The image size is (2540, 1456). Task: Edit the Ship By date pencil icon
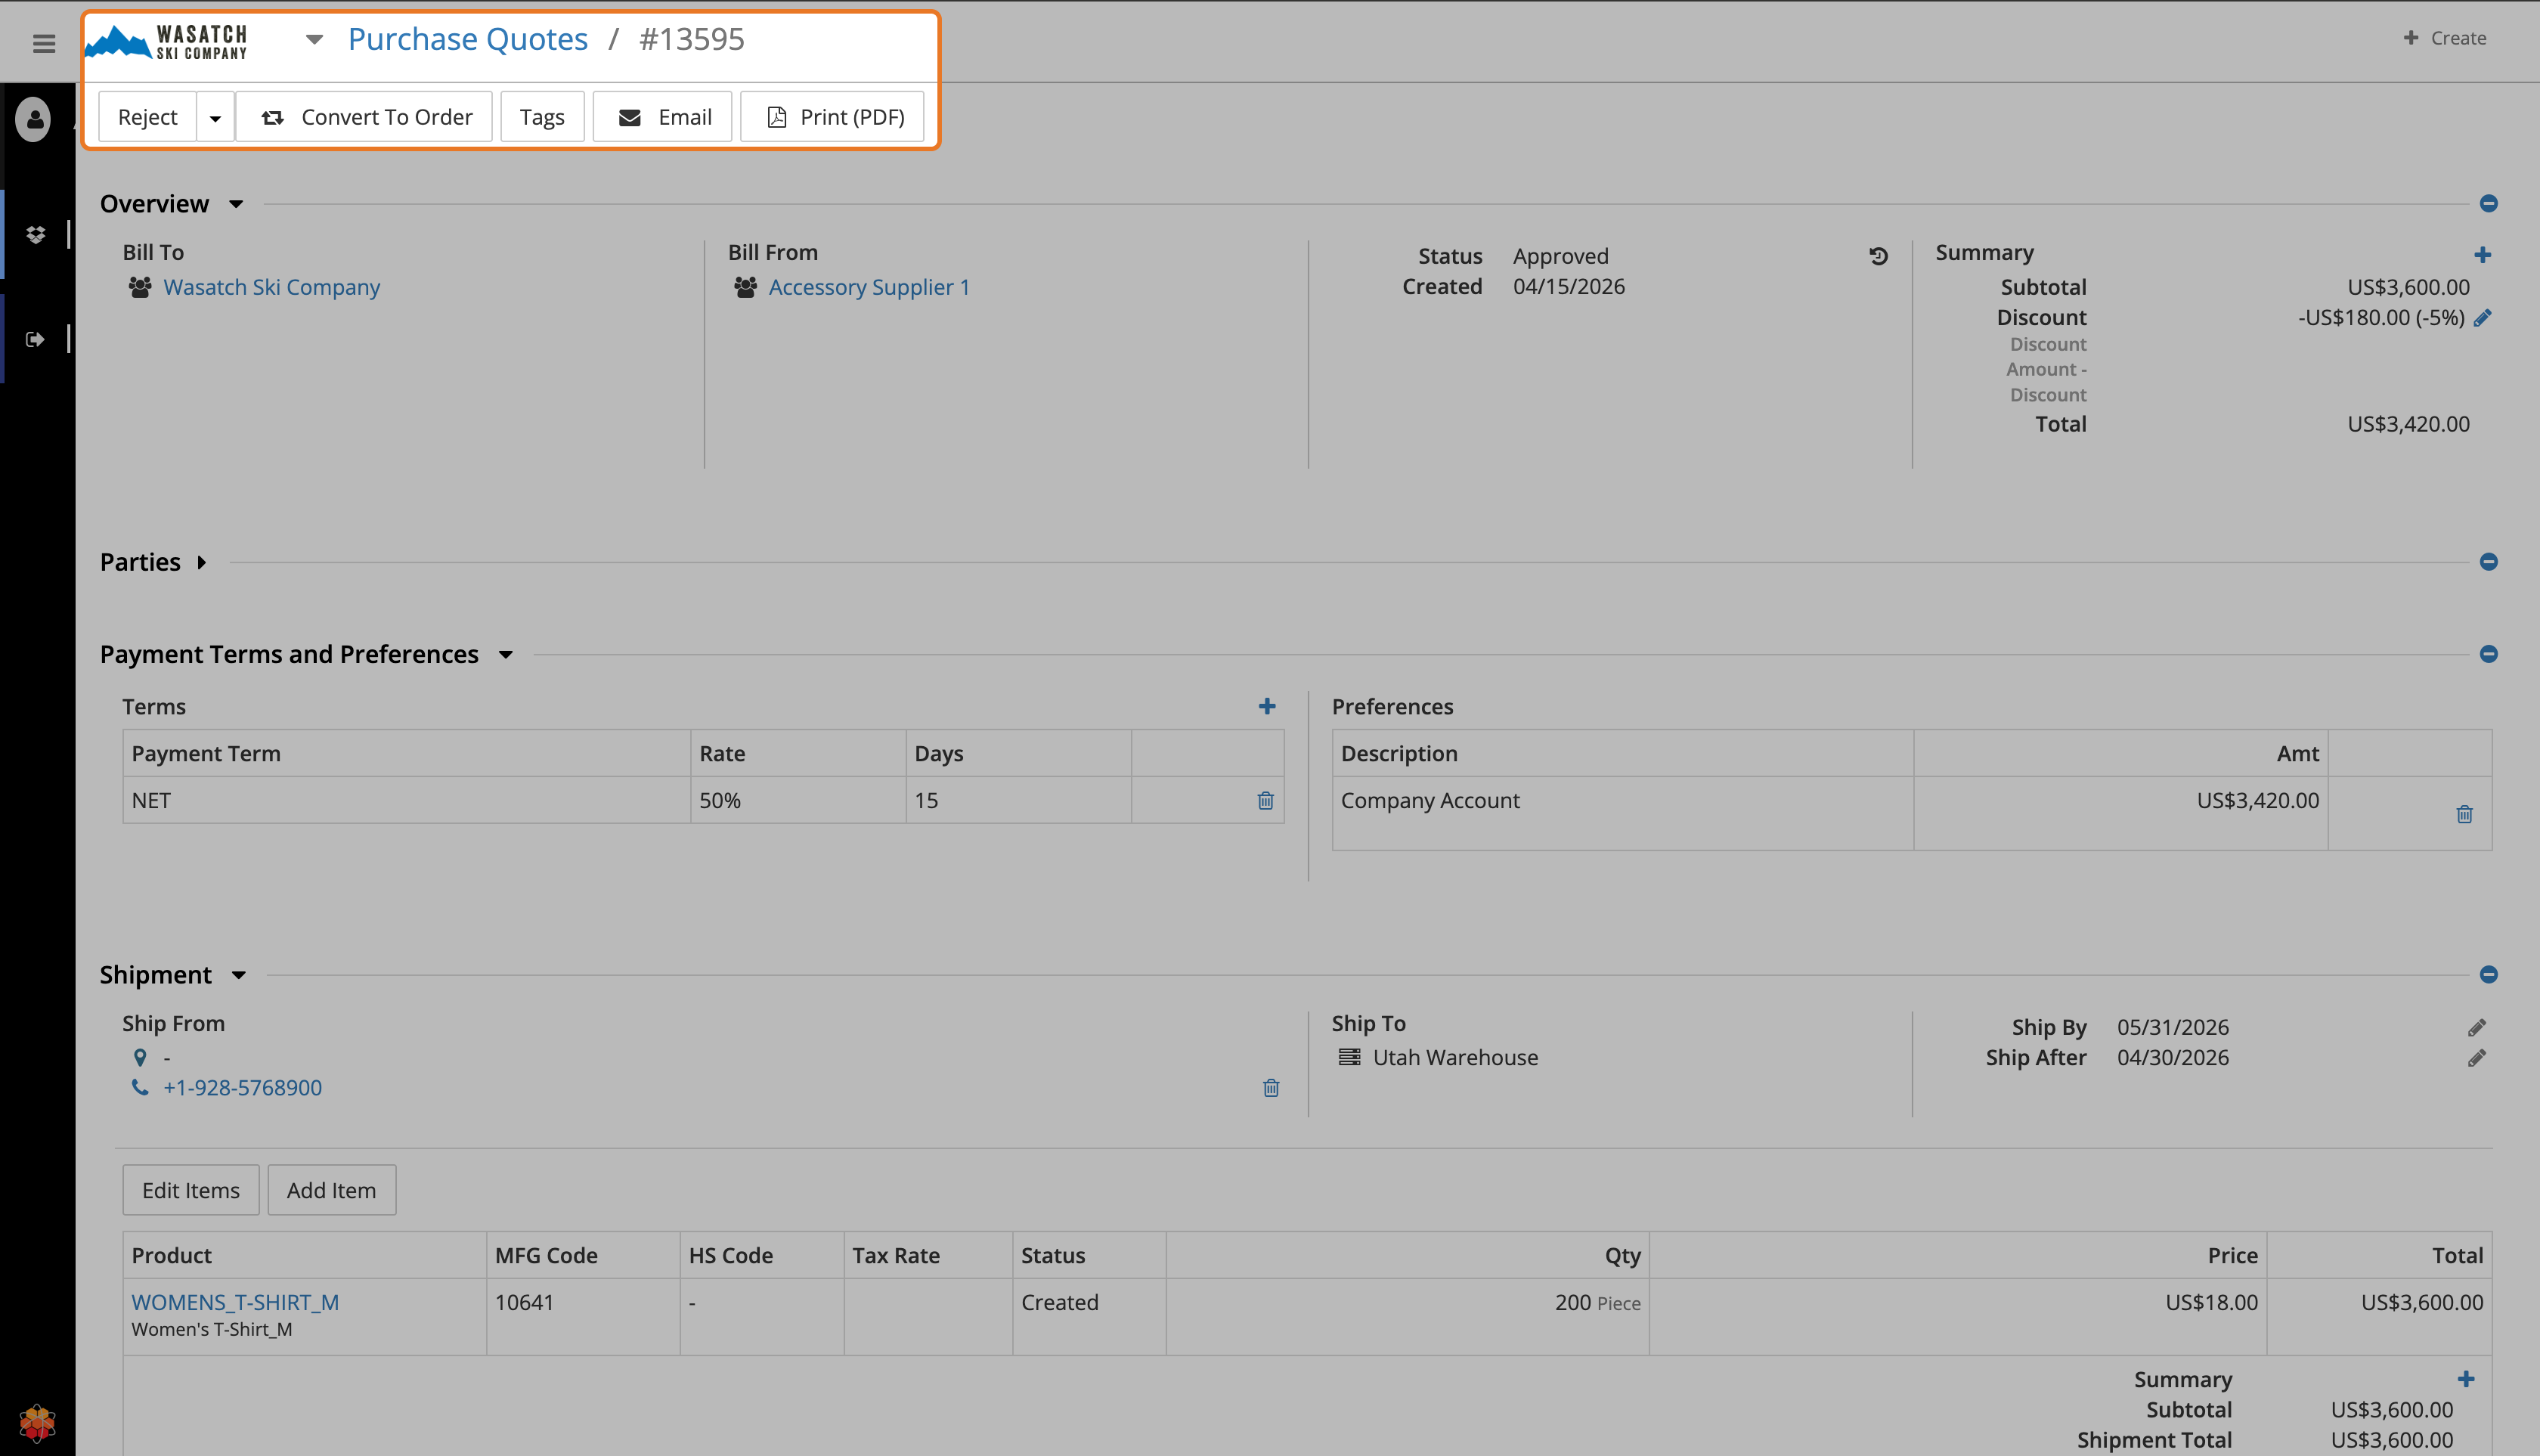coord(2477,1028)
